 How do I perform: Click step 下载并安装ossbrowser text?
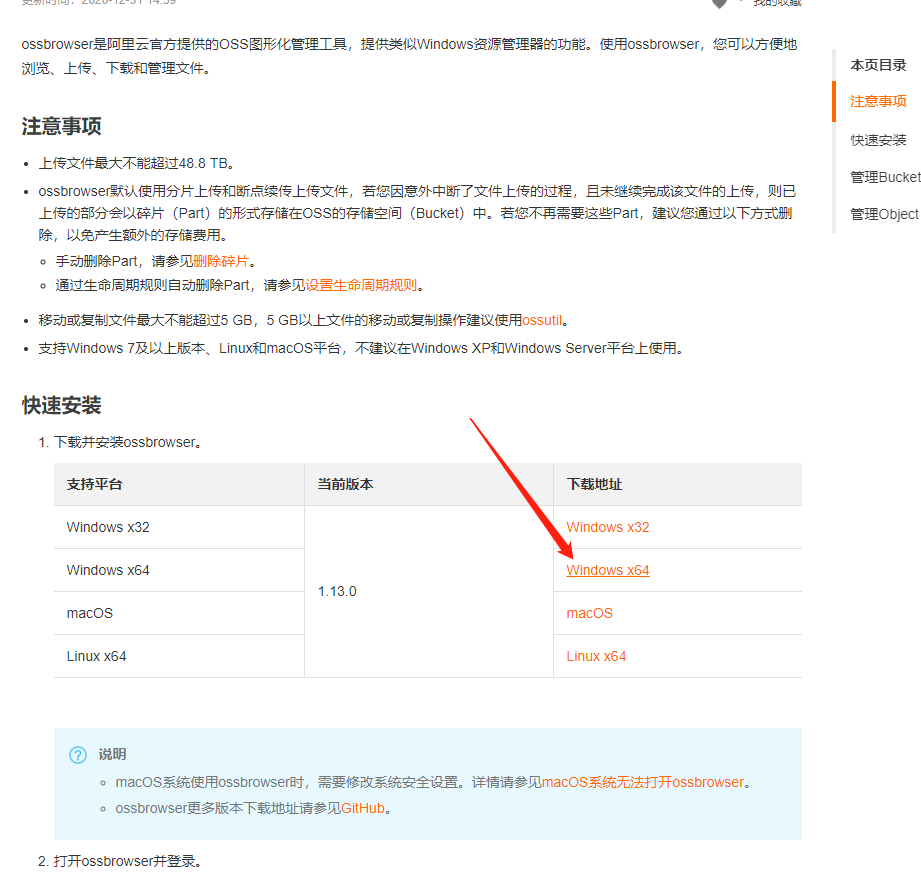127,442
